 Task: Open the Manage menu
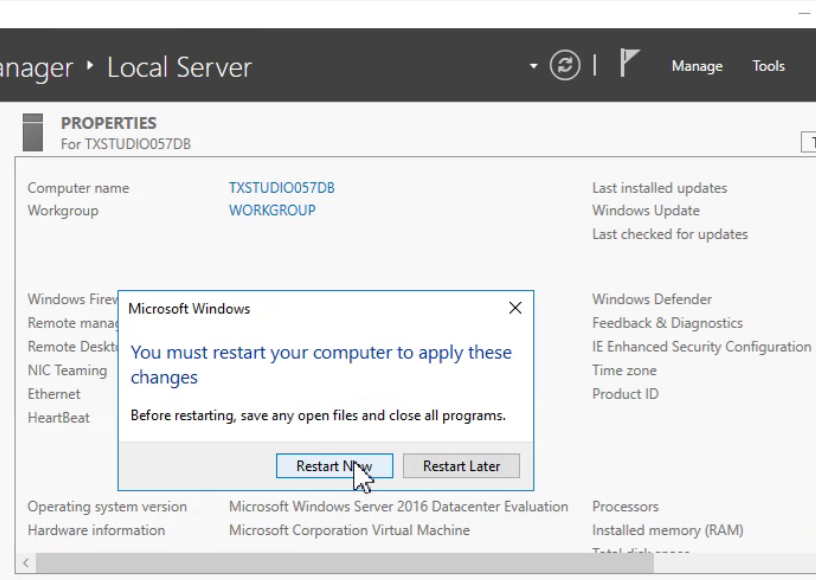point(697,66)
